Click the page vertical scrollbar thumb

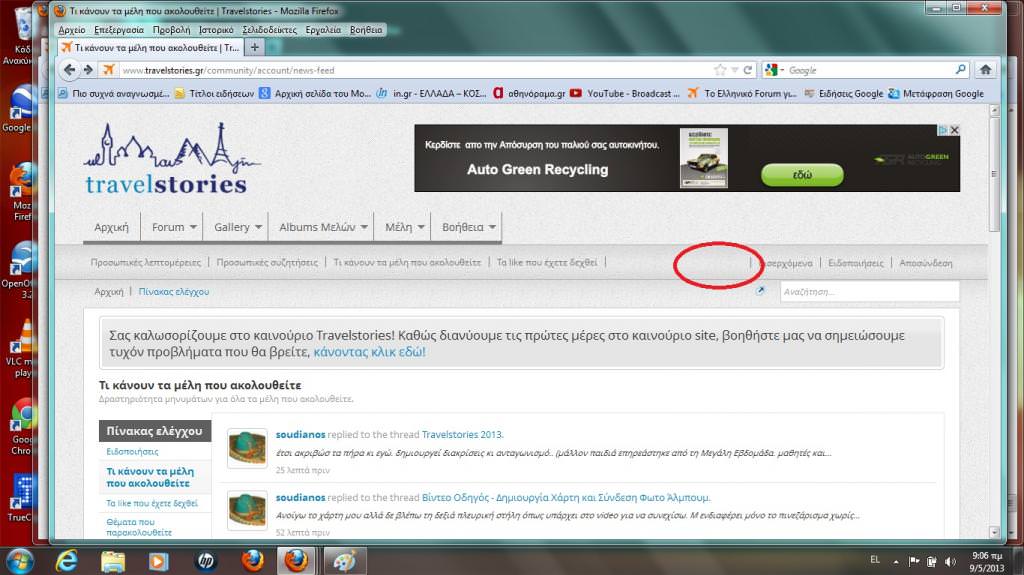coord(994,174)
